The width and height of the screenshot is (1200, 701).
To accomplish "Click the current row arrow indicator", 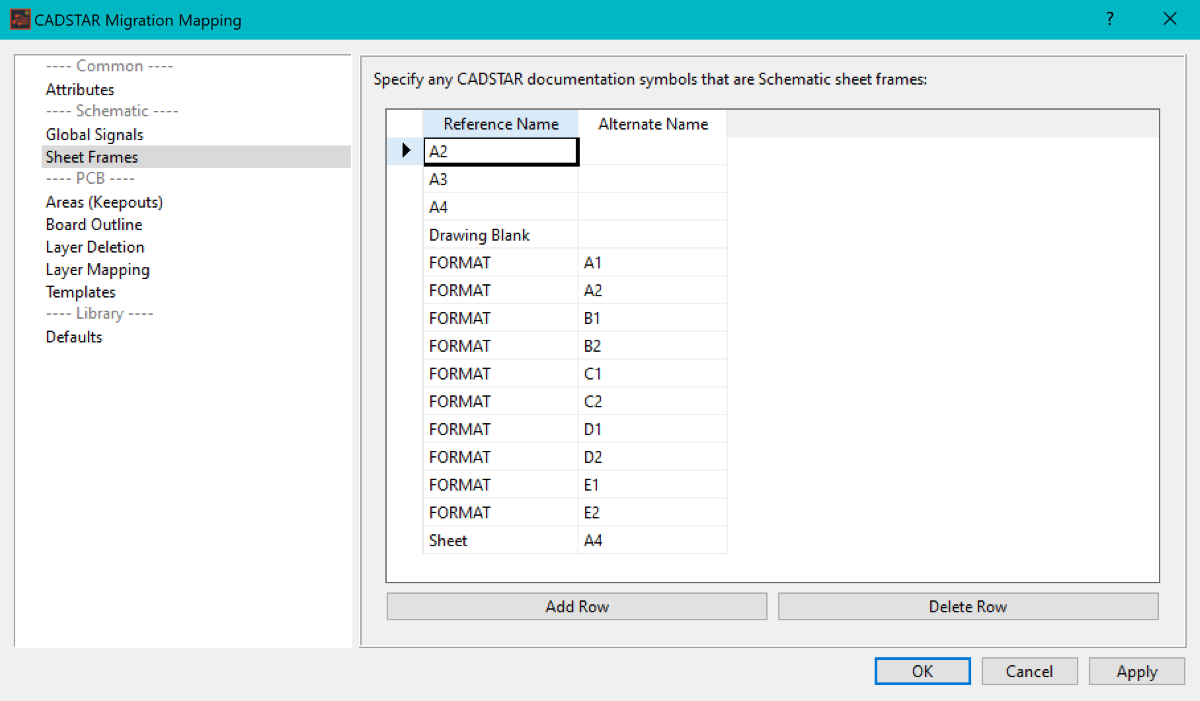I will click(x=406, y=151).
